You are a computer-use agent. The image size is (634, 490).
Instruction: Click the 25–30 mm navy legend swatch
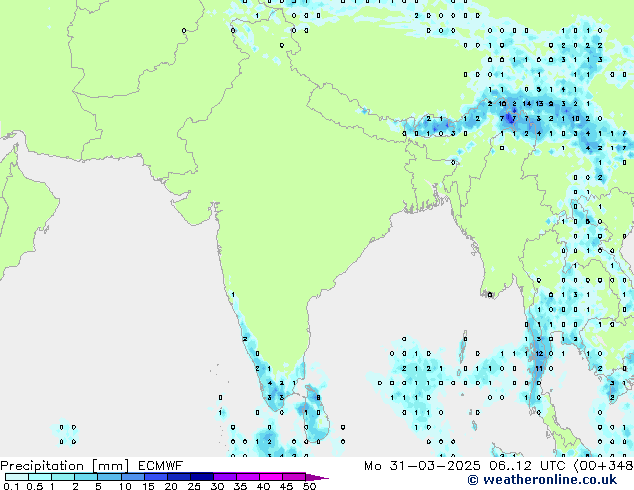[202, 477]
